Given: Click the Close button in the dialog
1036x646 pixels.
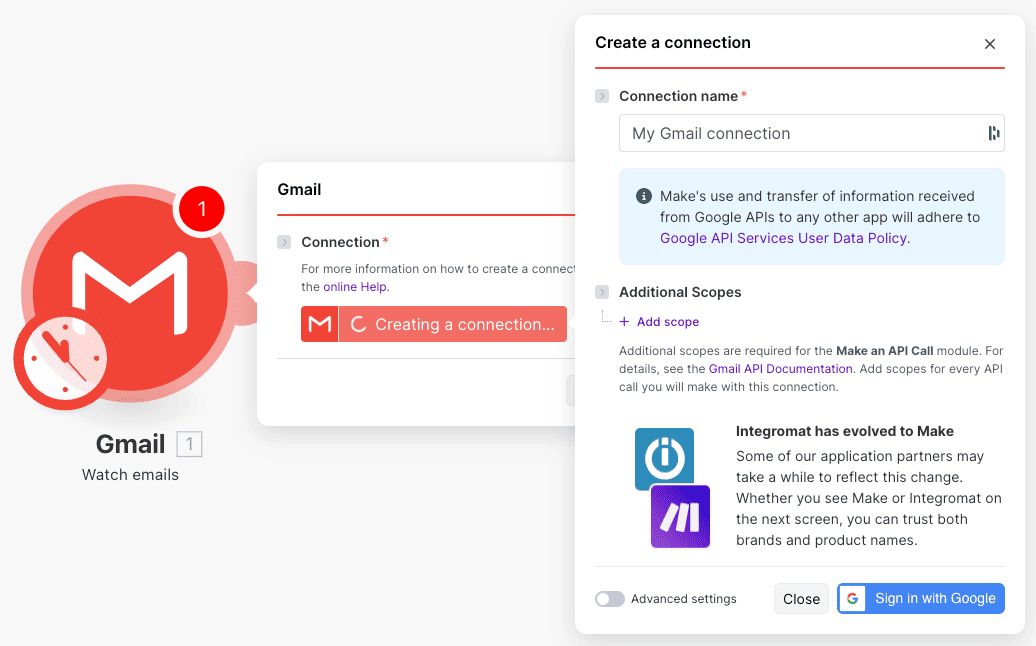Looking at the screenshot, I should pos(801,598).
